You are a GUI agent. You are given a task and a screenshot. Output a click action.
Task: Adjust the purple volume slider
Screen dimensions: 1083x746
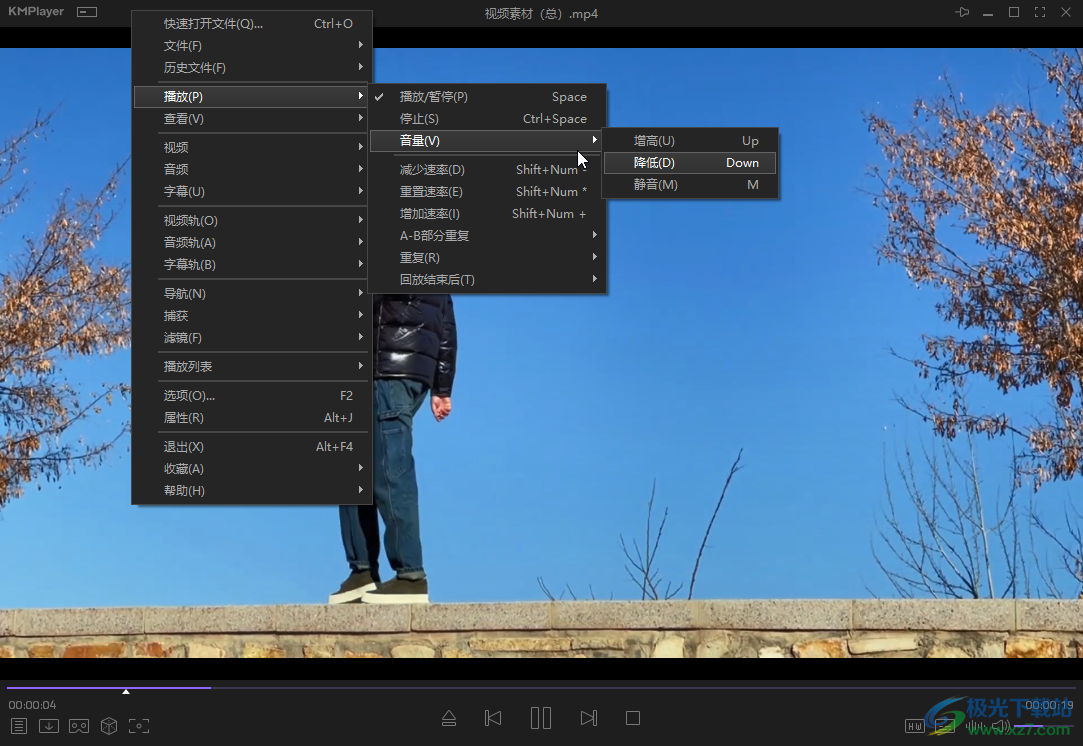tap(1043, 726)
